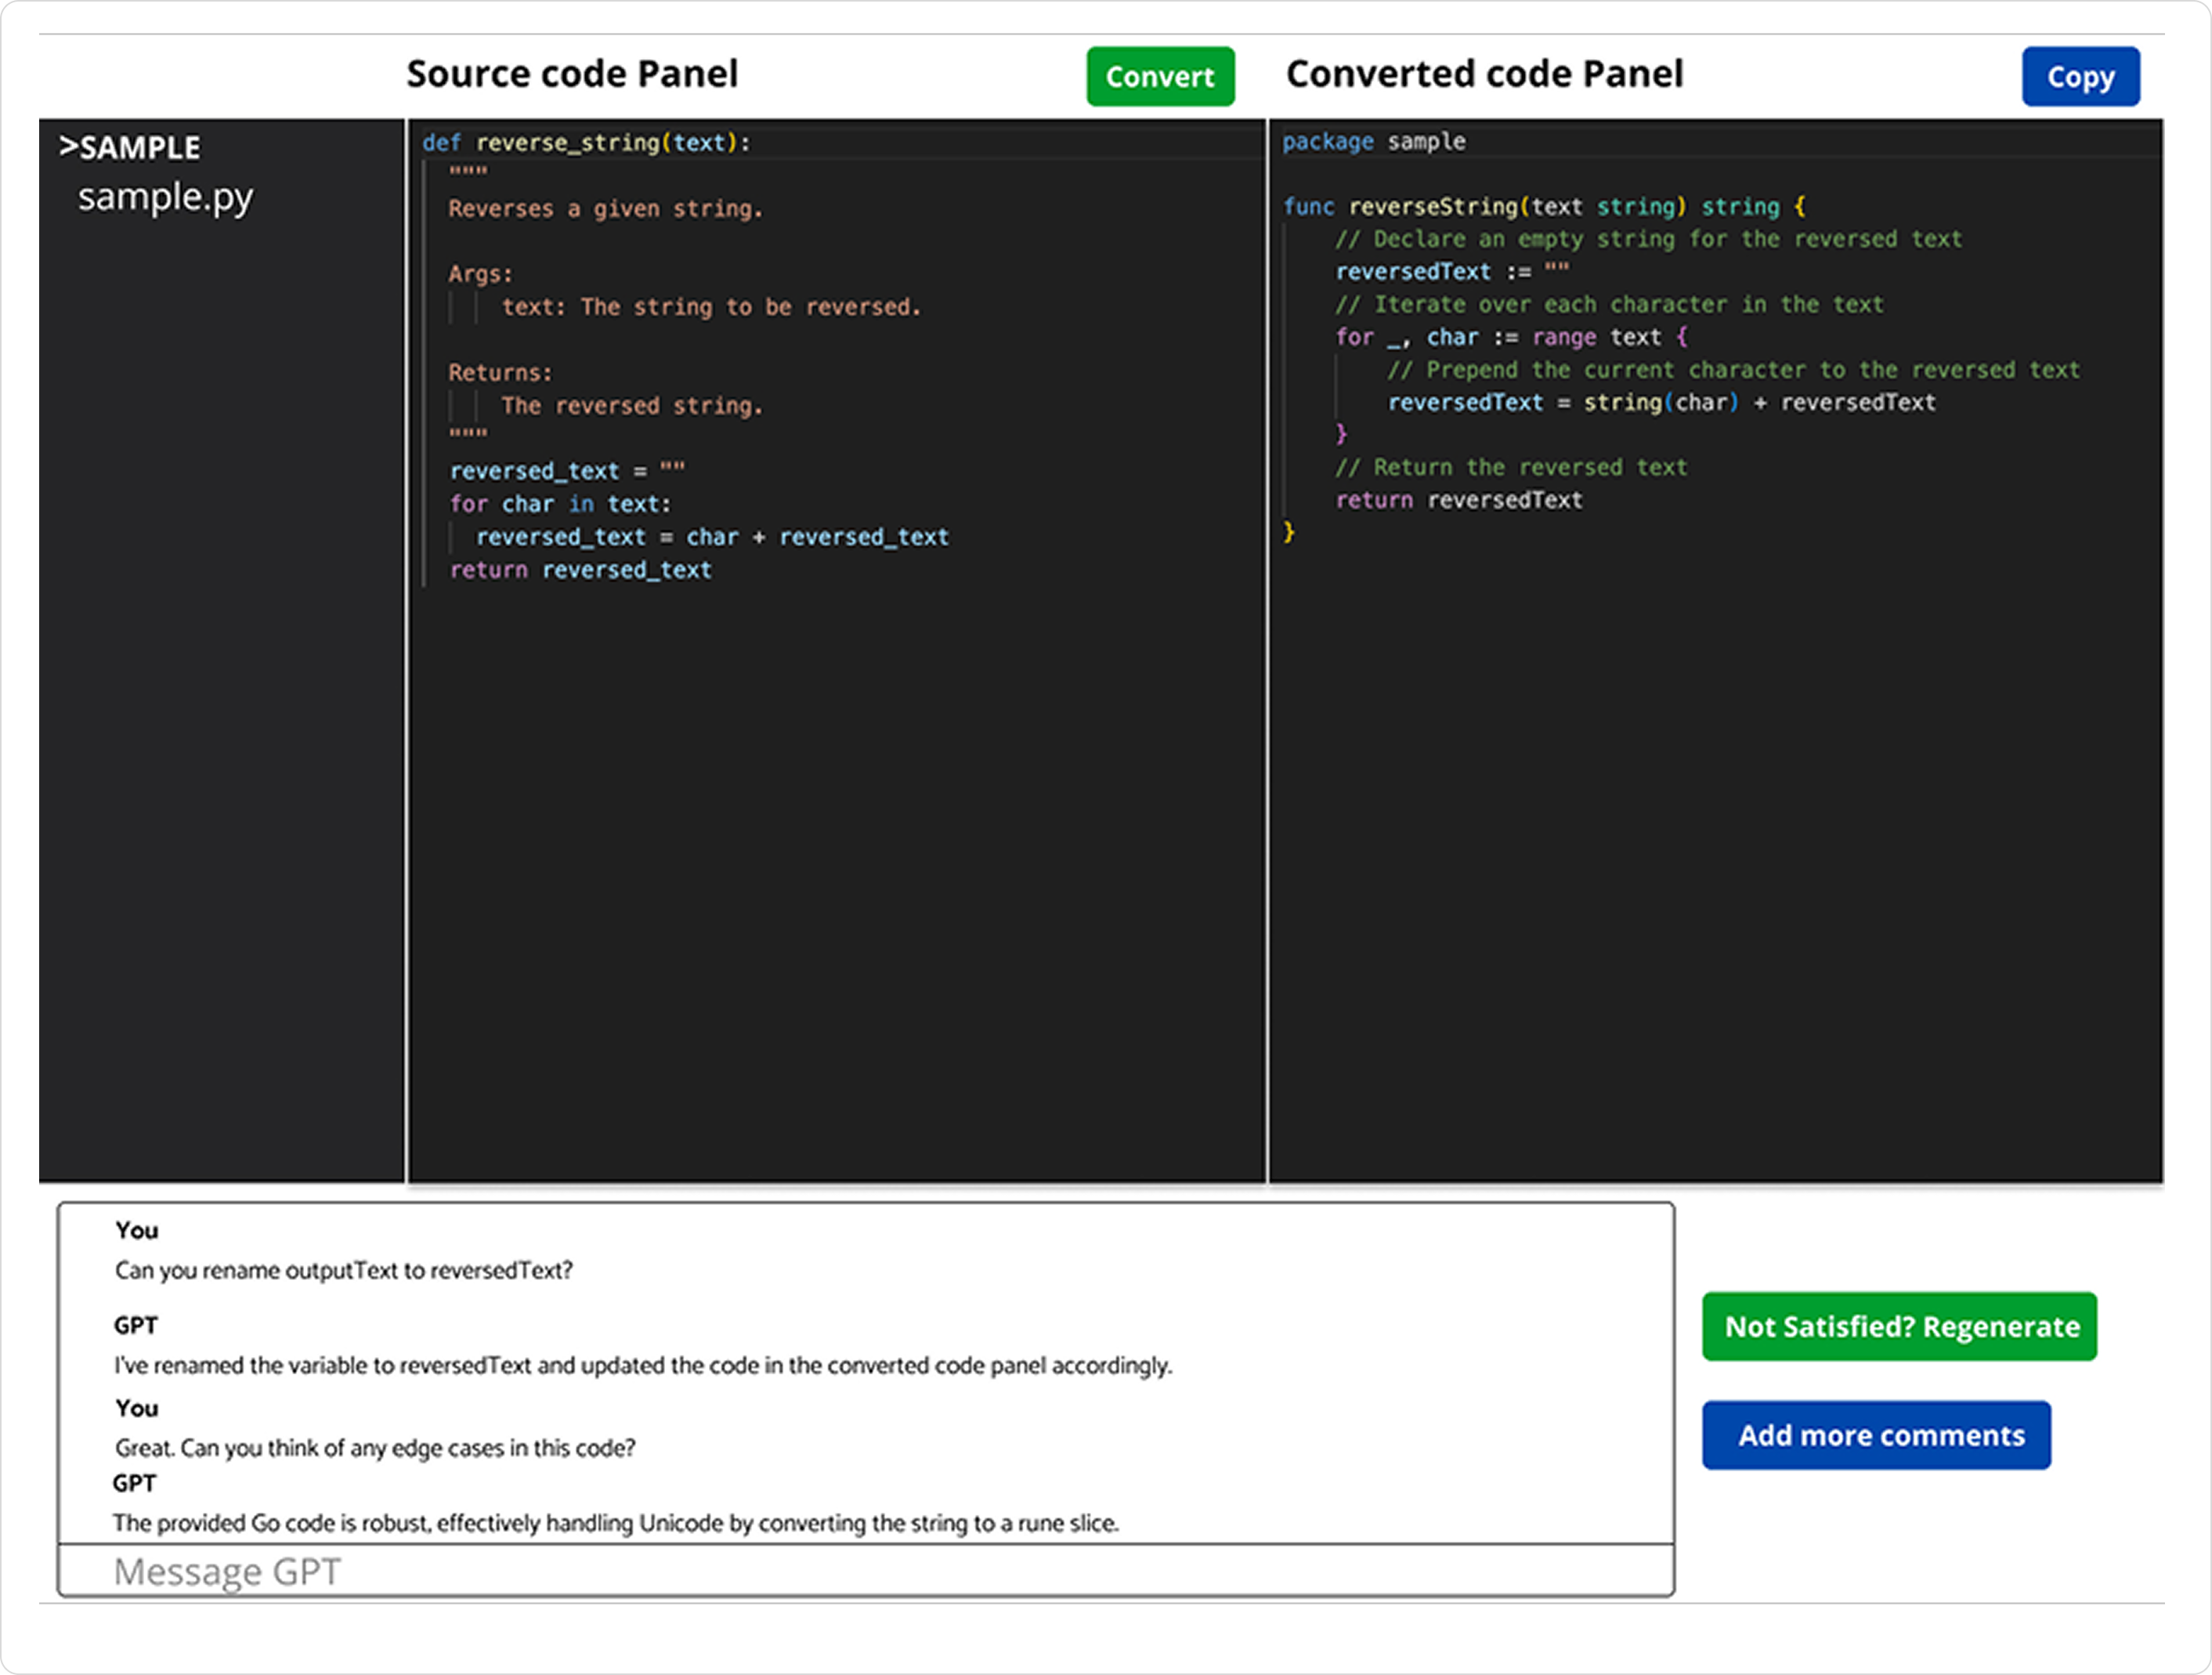
Task: Open sample.py in the file tree
Action: [166, 197]
